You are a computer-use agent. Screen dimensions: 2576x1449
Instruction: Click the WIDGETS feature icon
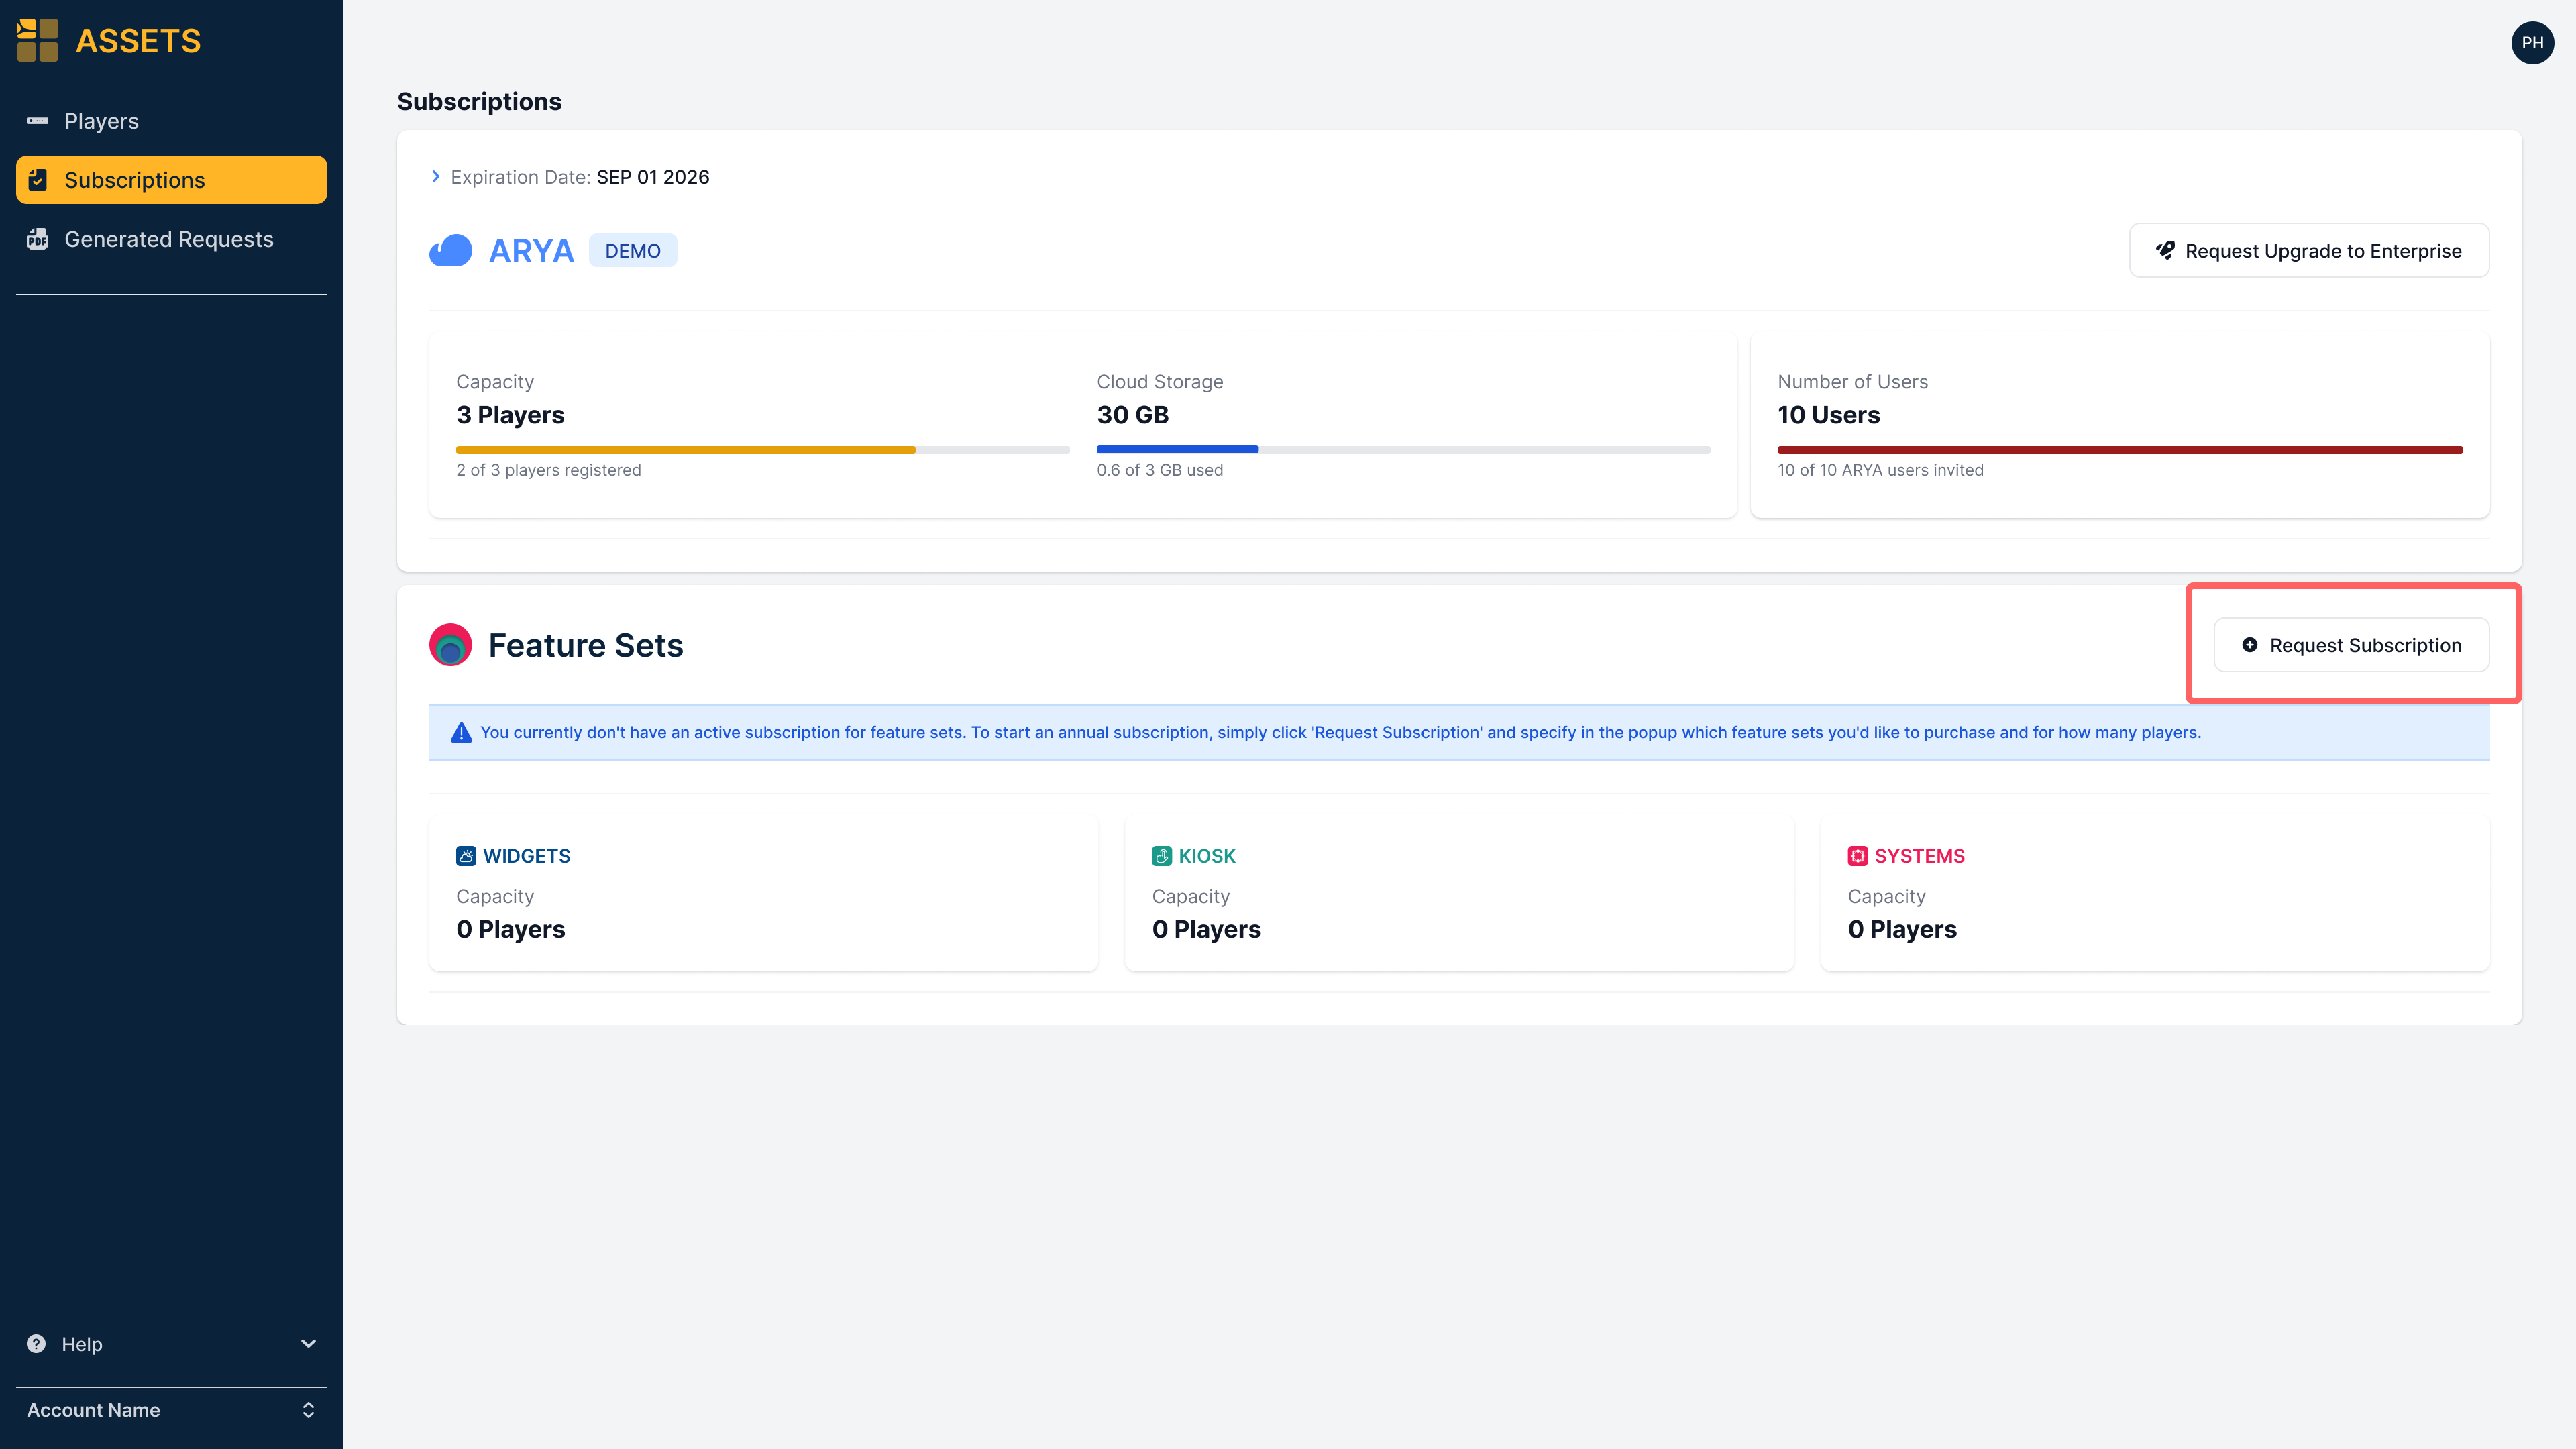click(x=466, y=856)
